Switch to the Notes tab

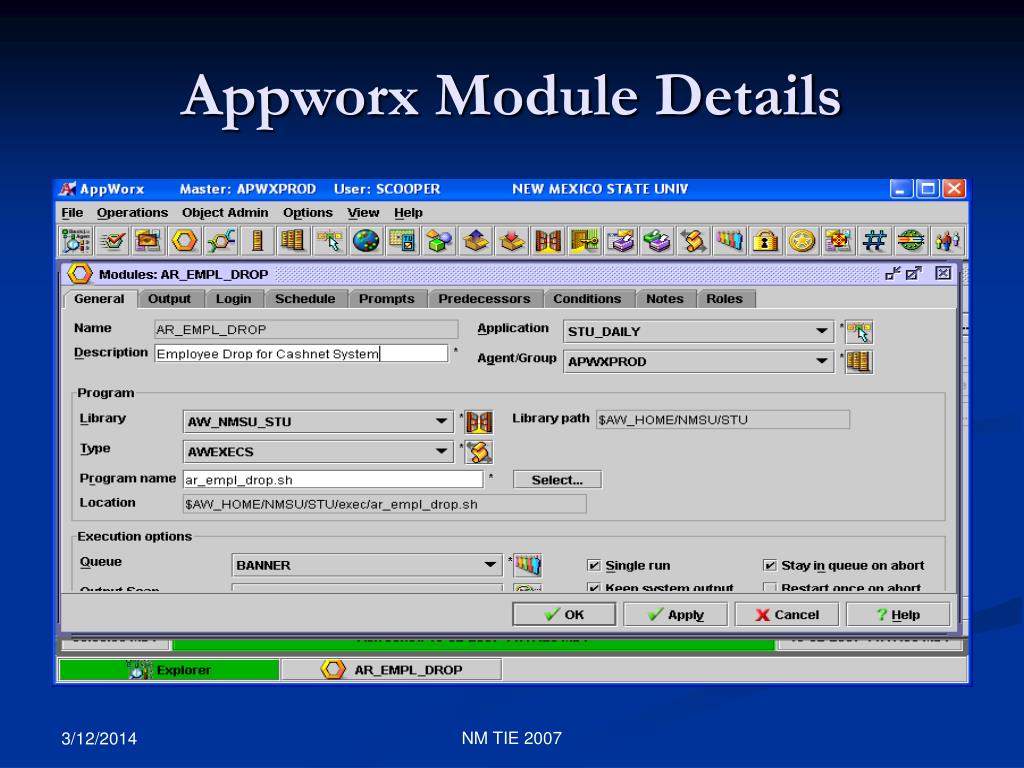coord(665,299)
